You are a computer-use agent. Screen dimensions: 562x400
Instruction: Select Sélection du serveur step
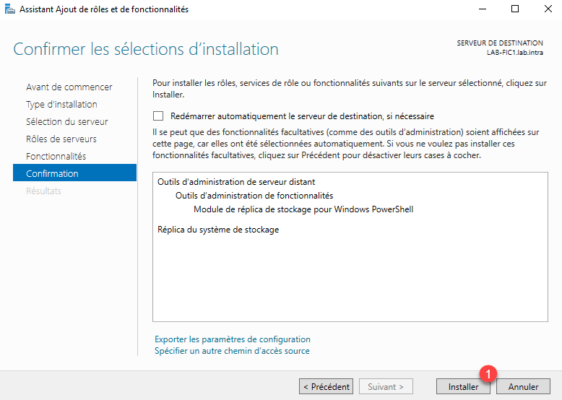(x=67, y=122)
